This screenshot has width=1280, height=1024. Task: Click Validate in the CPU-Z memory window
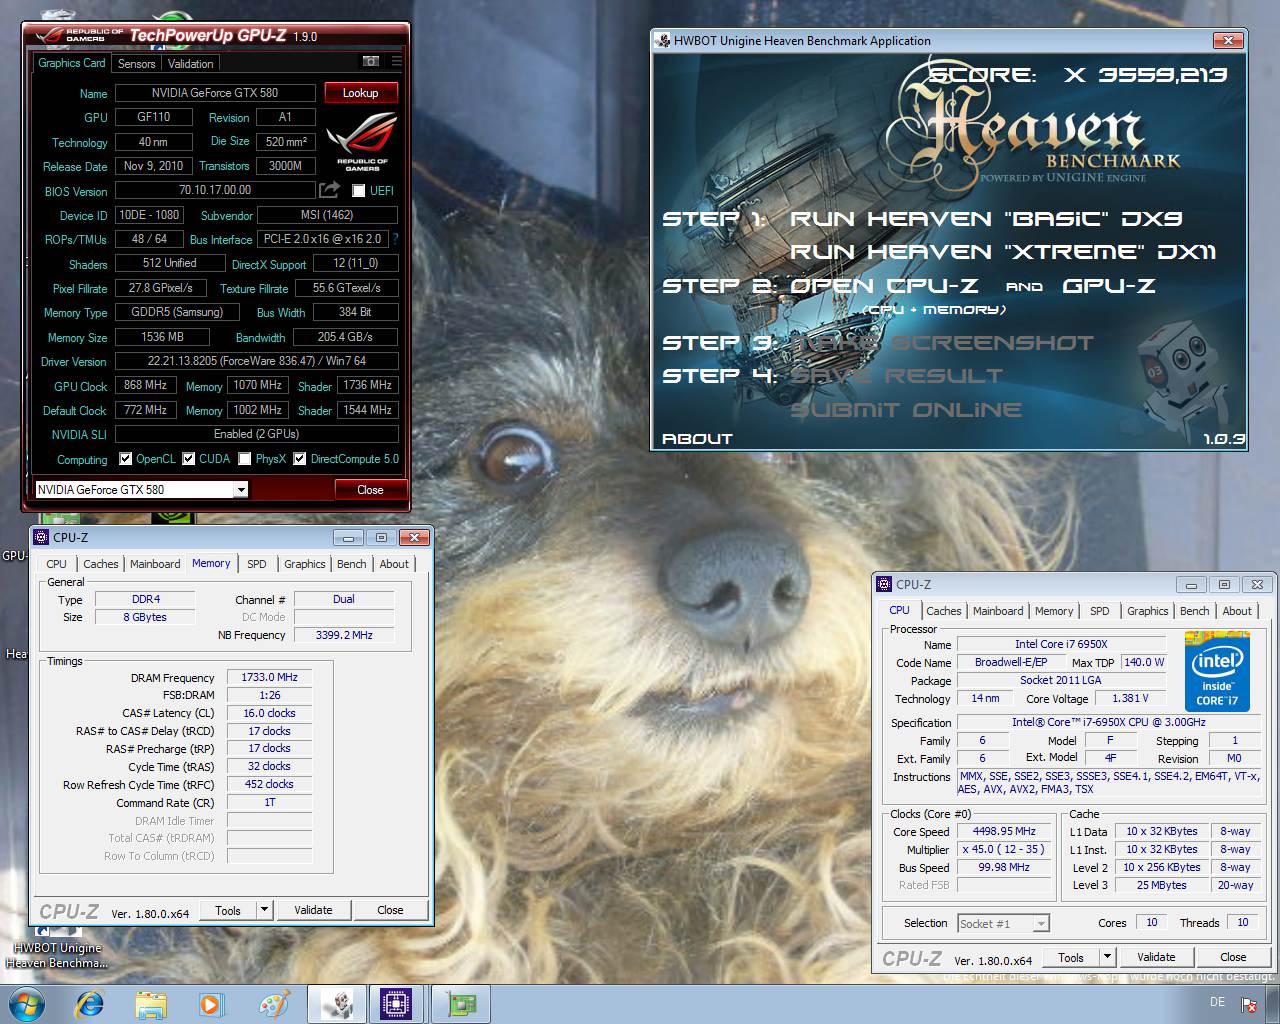(313, 910)
